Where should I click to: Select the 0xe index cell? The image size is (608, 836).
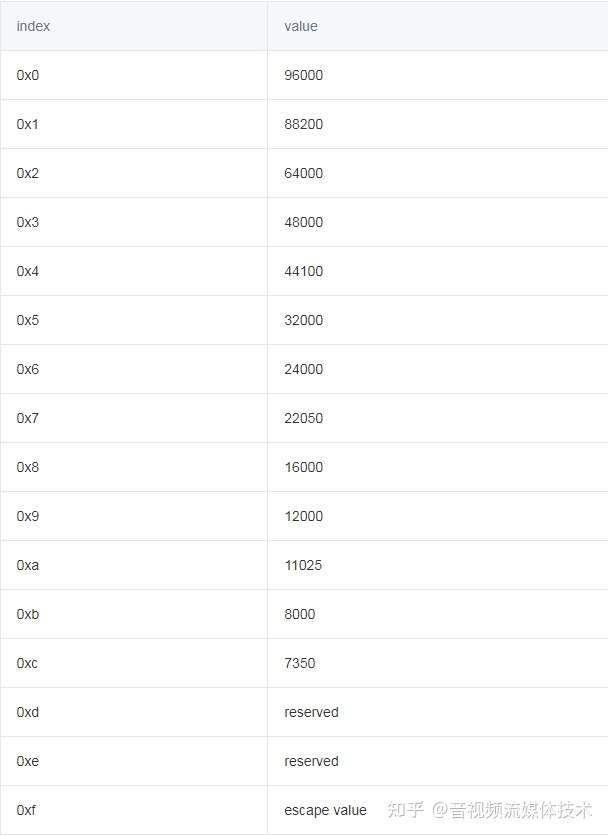click(x=28, y=761)
